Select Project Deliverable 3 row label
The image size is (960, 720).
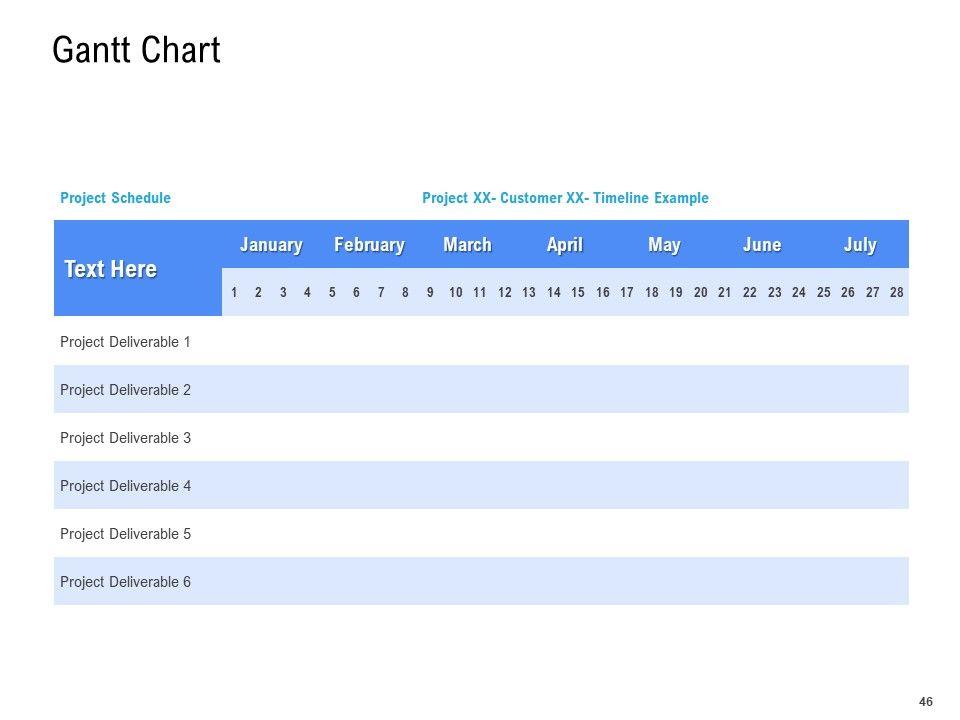point(125,438)
